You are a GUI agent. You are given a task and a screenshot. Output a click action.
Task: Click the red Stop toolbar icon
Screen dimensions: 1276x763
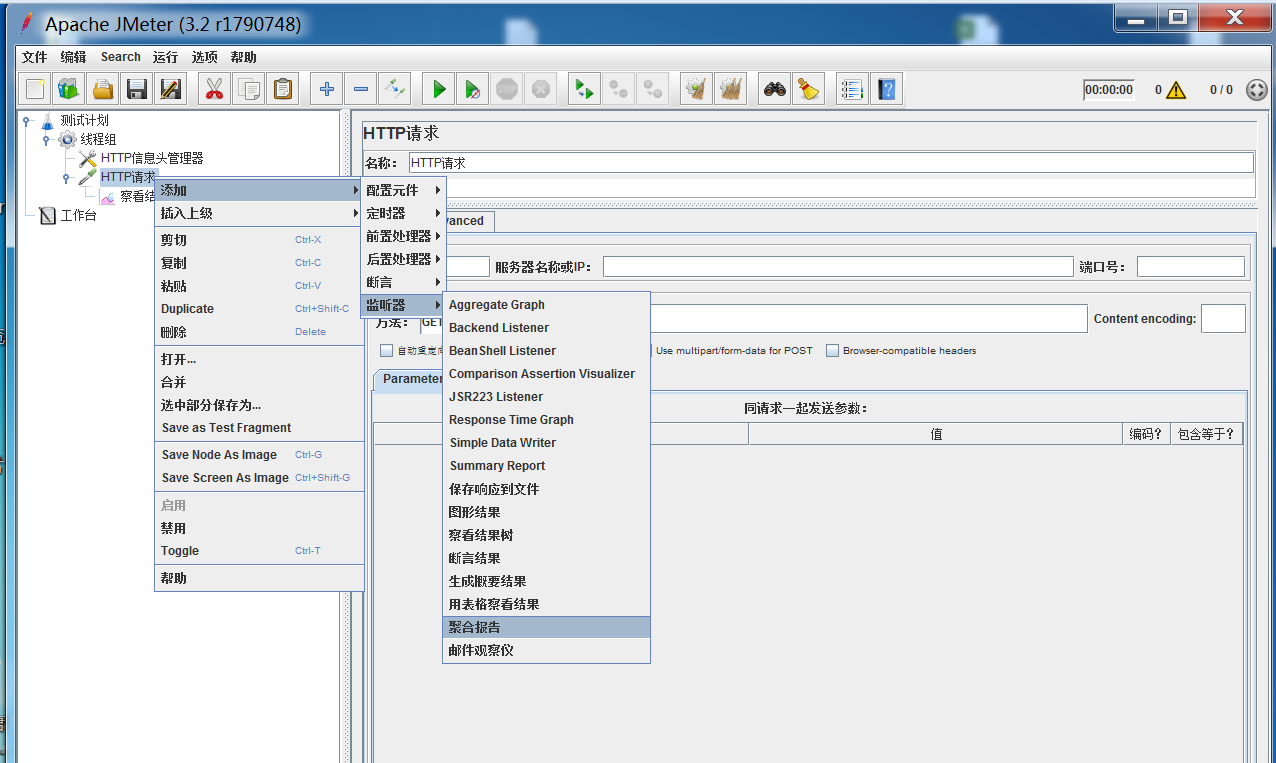tap(506, 89)
